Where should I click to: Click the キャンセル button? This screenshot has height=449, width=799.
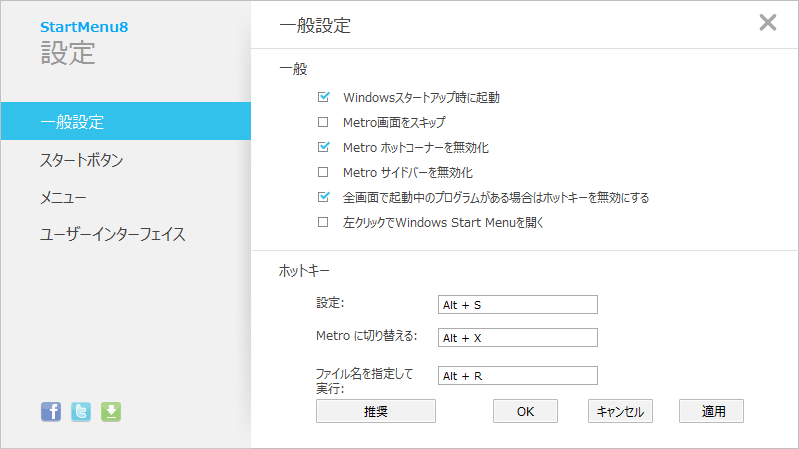[620, 411]
